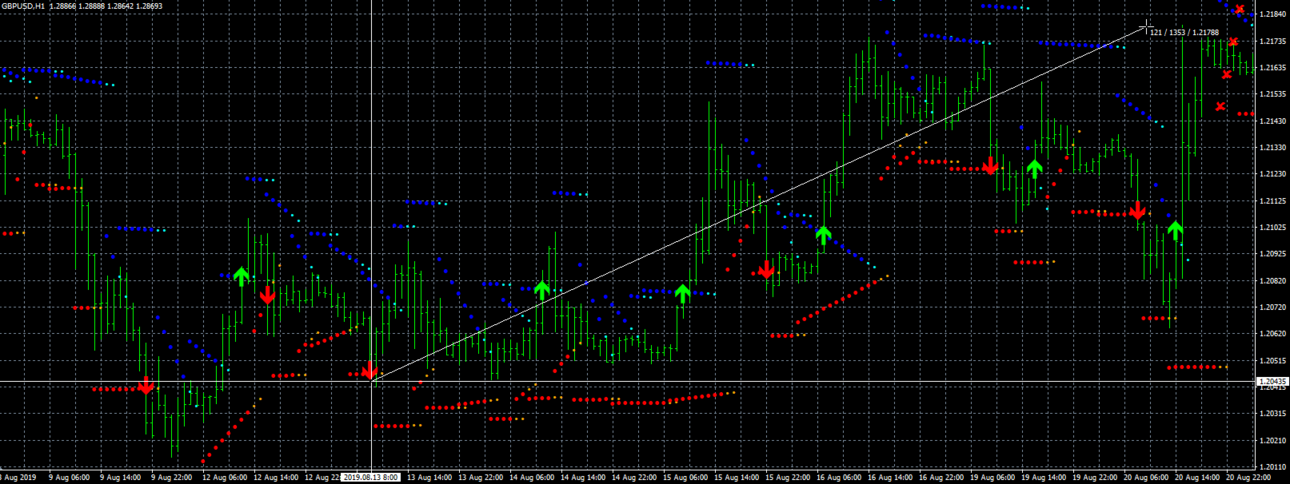This screenshot has width=1290, height=484.
Task: Click the 1.20315 price scale label
Action: coord(1273,413)
